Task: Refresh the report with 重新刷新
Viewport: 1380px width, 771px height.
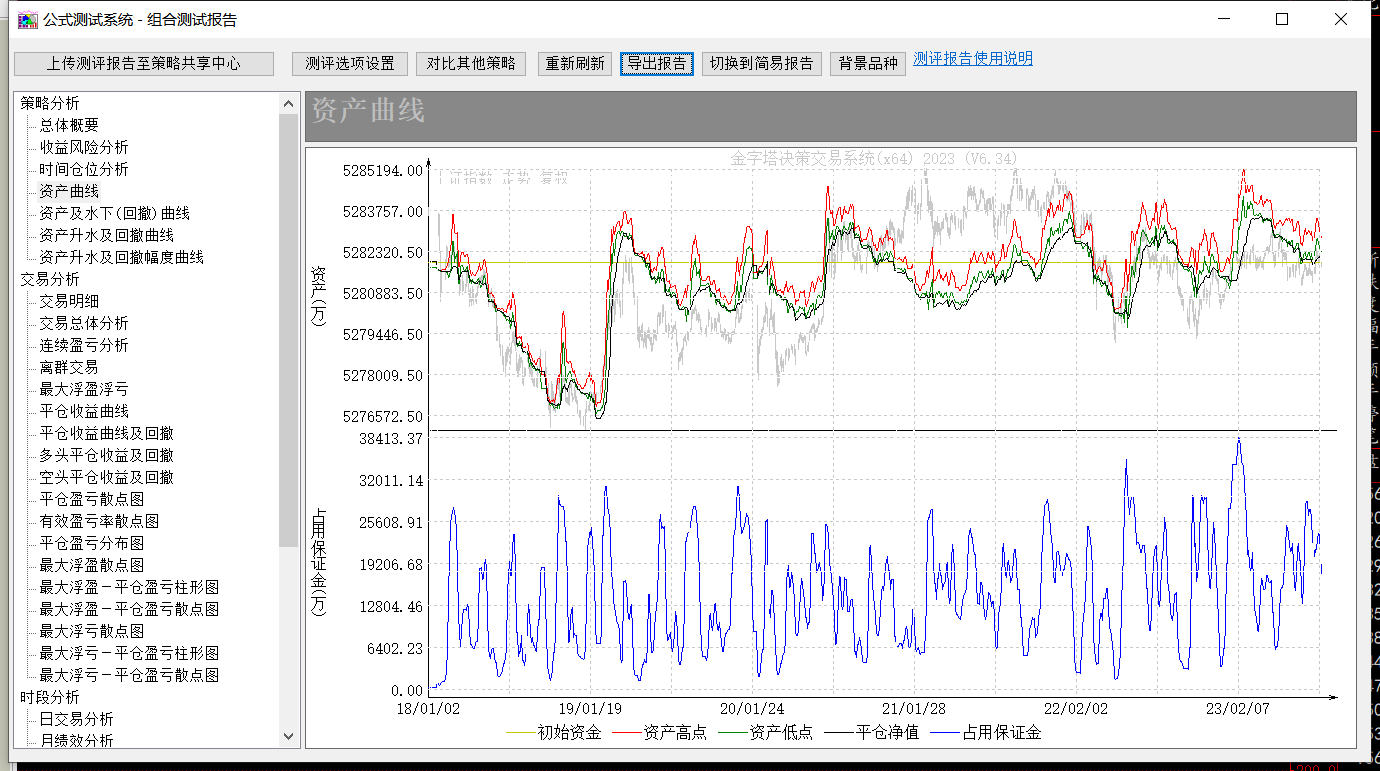Action: coord(575,63)
